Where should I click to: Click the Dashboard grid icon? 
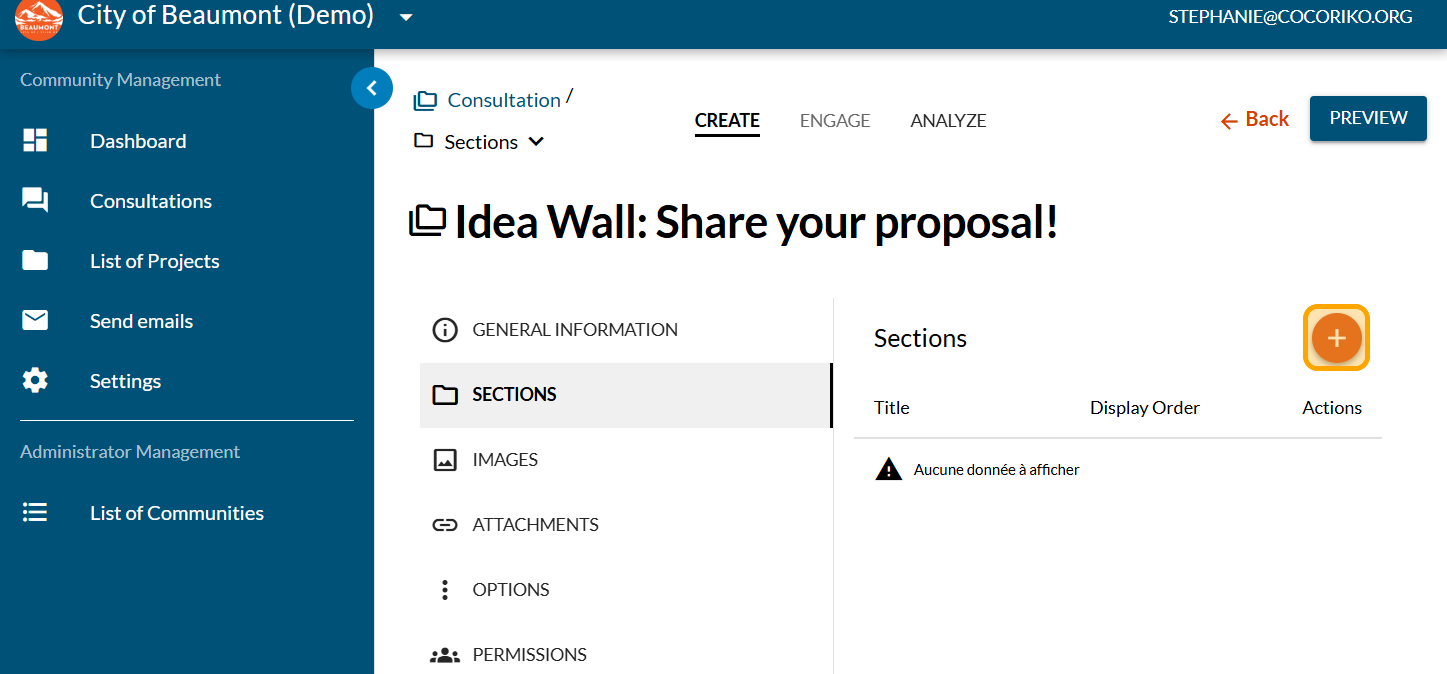point(35,141)
